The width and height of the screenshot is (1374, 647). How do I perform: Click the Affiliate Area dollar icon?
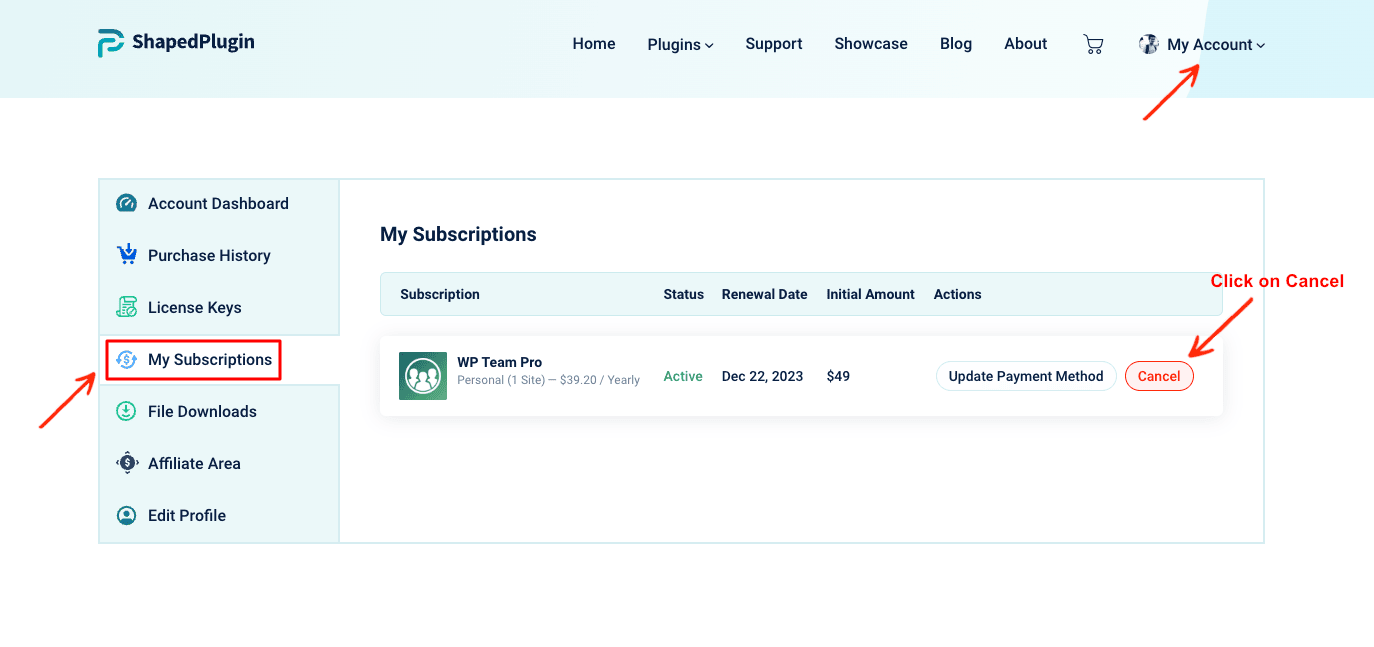pyautogui.click(x=126, y=463)
